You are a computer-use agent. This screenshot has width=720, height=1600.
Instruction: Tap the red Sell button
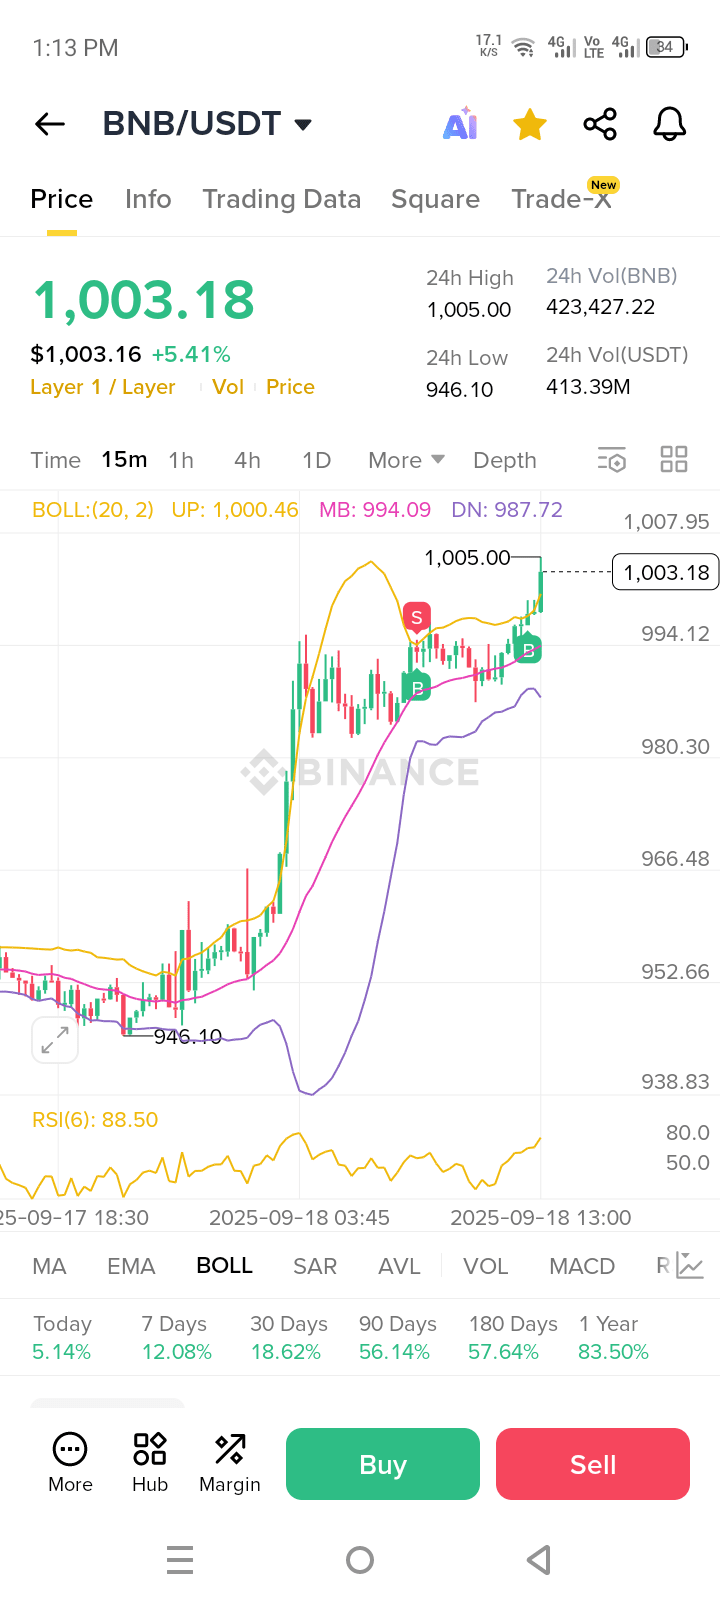click(593, 1464)
